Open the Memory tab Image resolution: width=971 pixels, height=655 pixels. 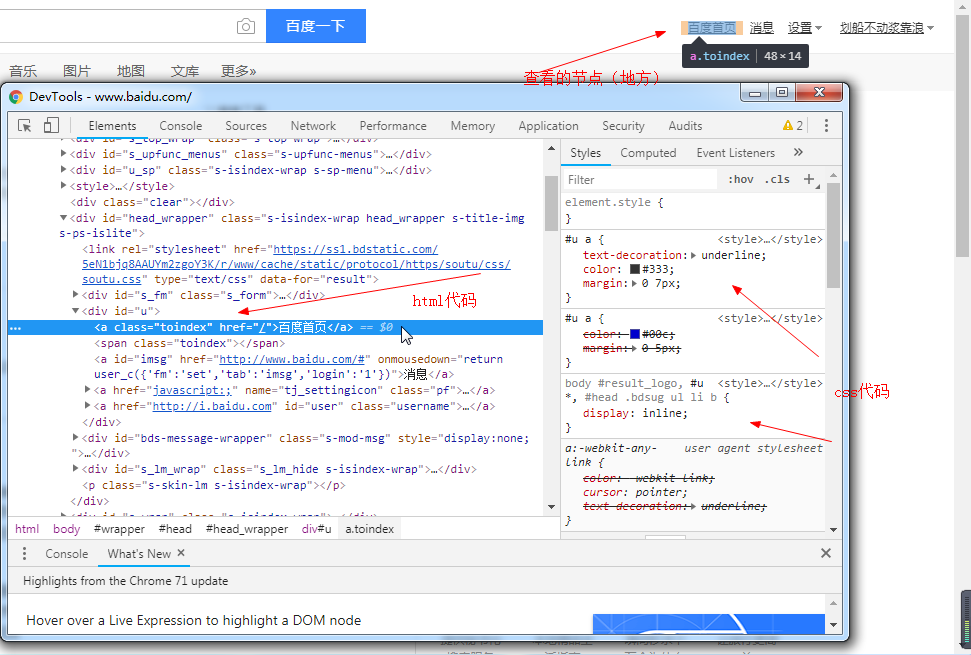click(472, 126)
